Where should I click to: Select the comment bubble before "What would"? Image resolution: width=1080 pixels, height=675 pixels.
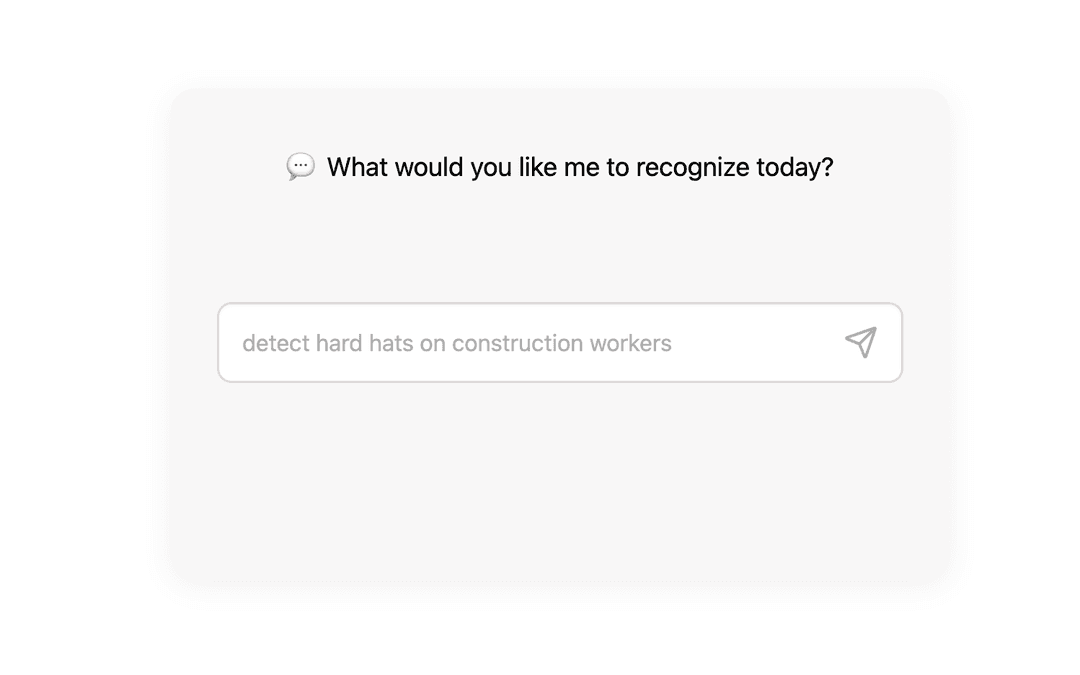coord(300,166)
